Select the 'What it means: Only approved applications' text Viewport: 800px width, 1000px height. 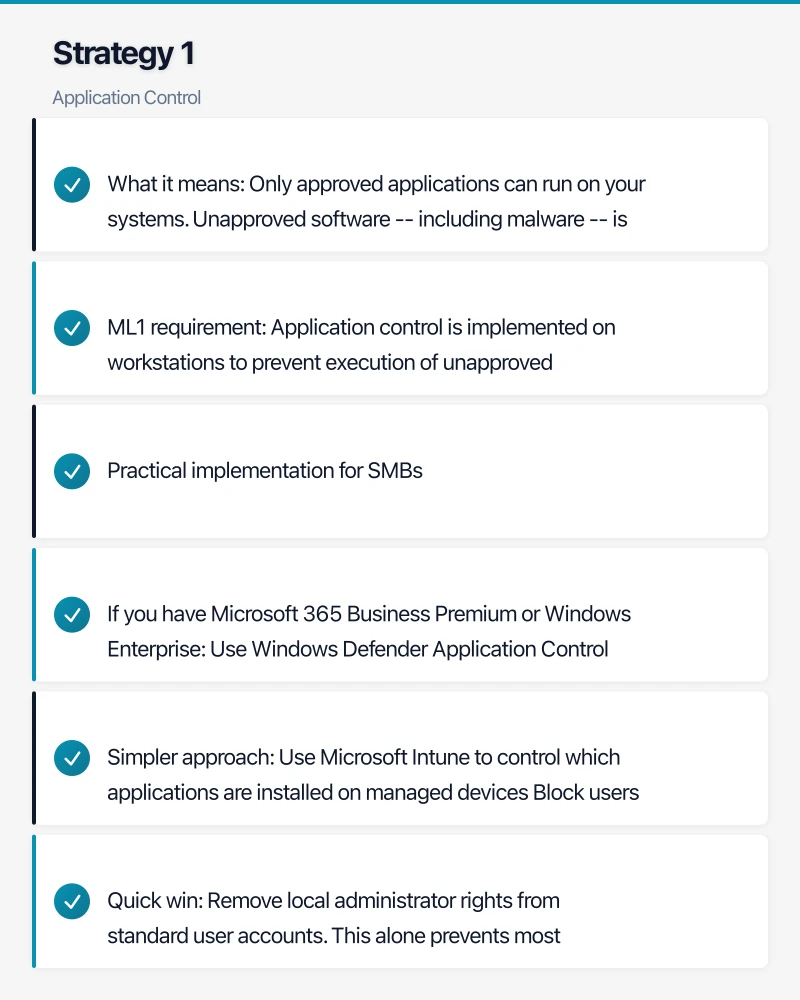[377, 185]
